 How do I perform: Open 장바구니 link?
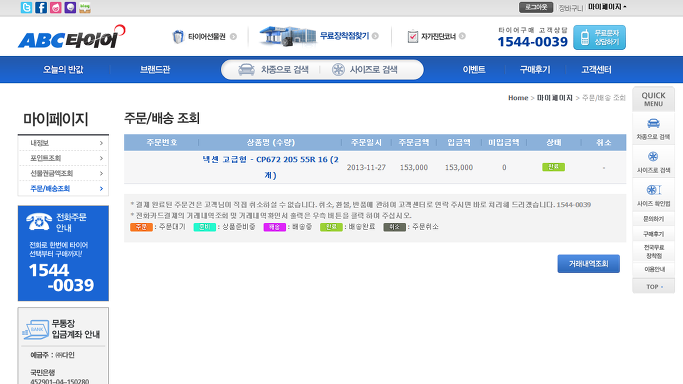[x=571, y=8]
